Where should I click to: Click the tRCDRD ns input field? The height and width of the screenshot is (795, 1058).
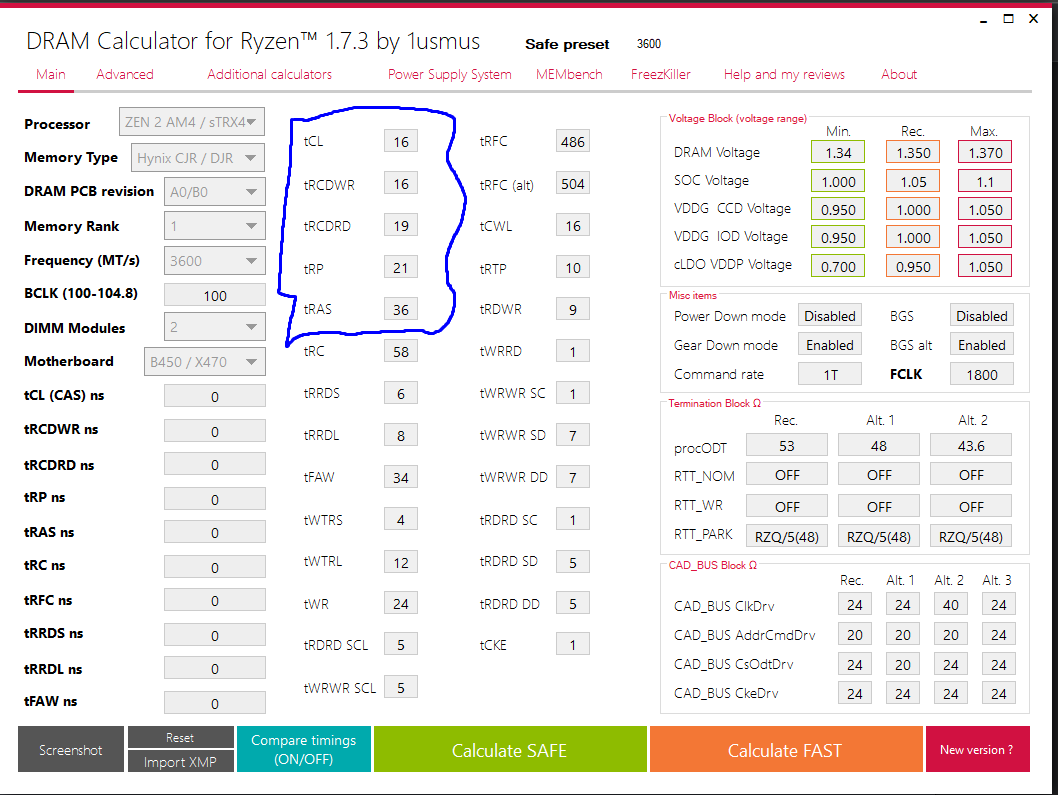click(215, 465)
